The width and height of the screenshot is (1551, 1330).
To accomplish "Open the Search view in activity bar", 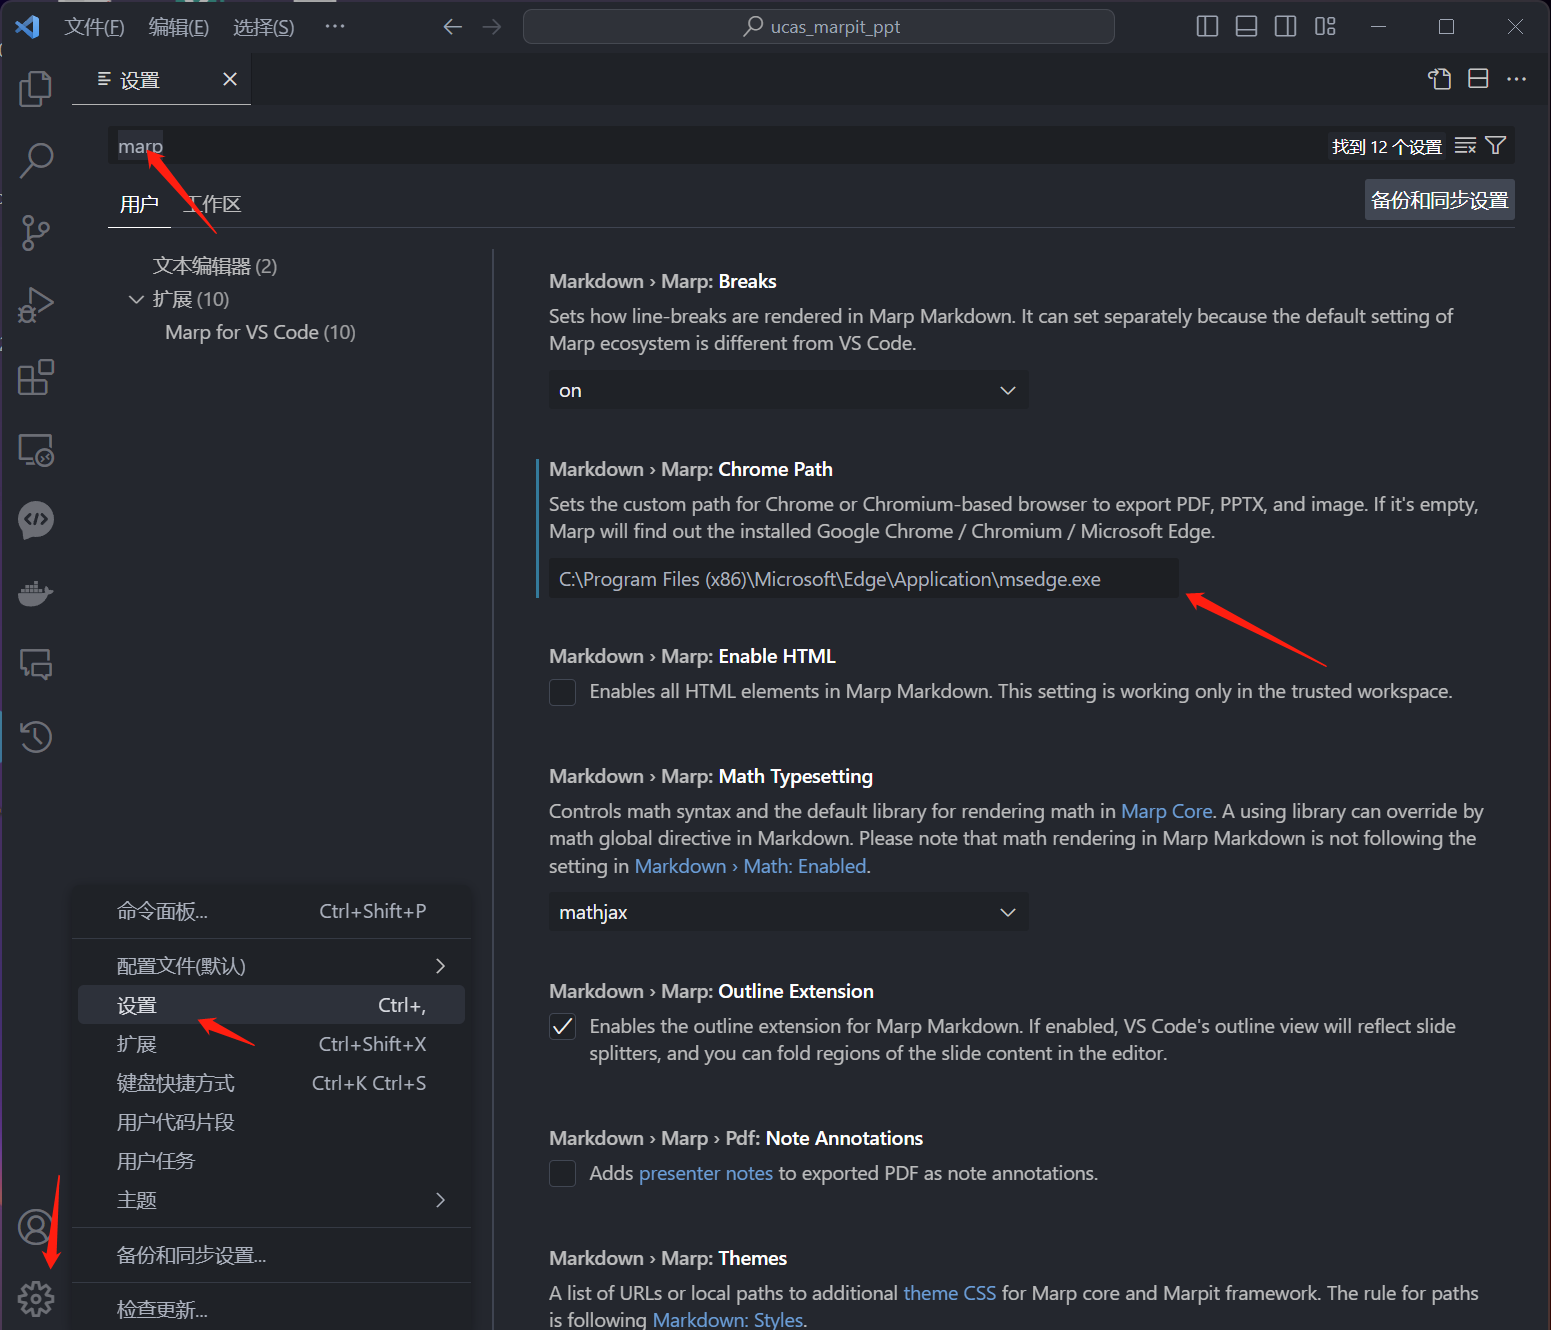I will pyautogui.click(x=36, y=160).
